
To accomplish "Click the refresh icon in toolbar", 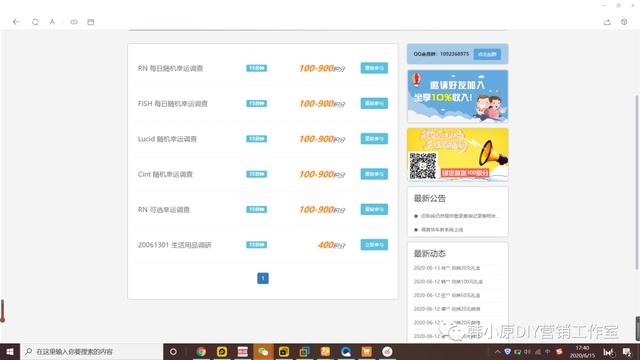I will 35,22.
